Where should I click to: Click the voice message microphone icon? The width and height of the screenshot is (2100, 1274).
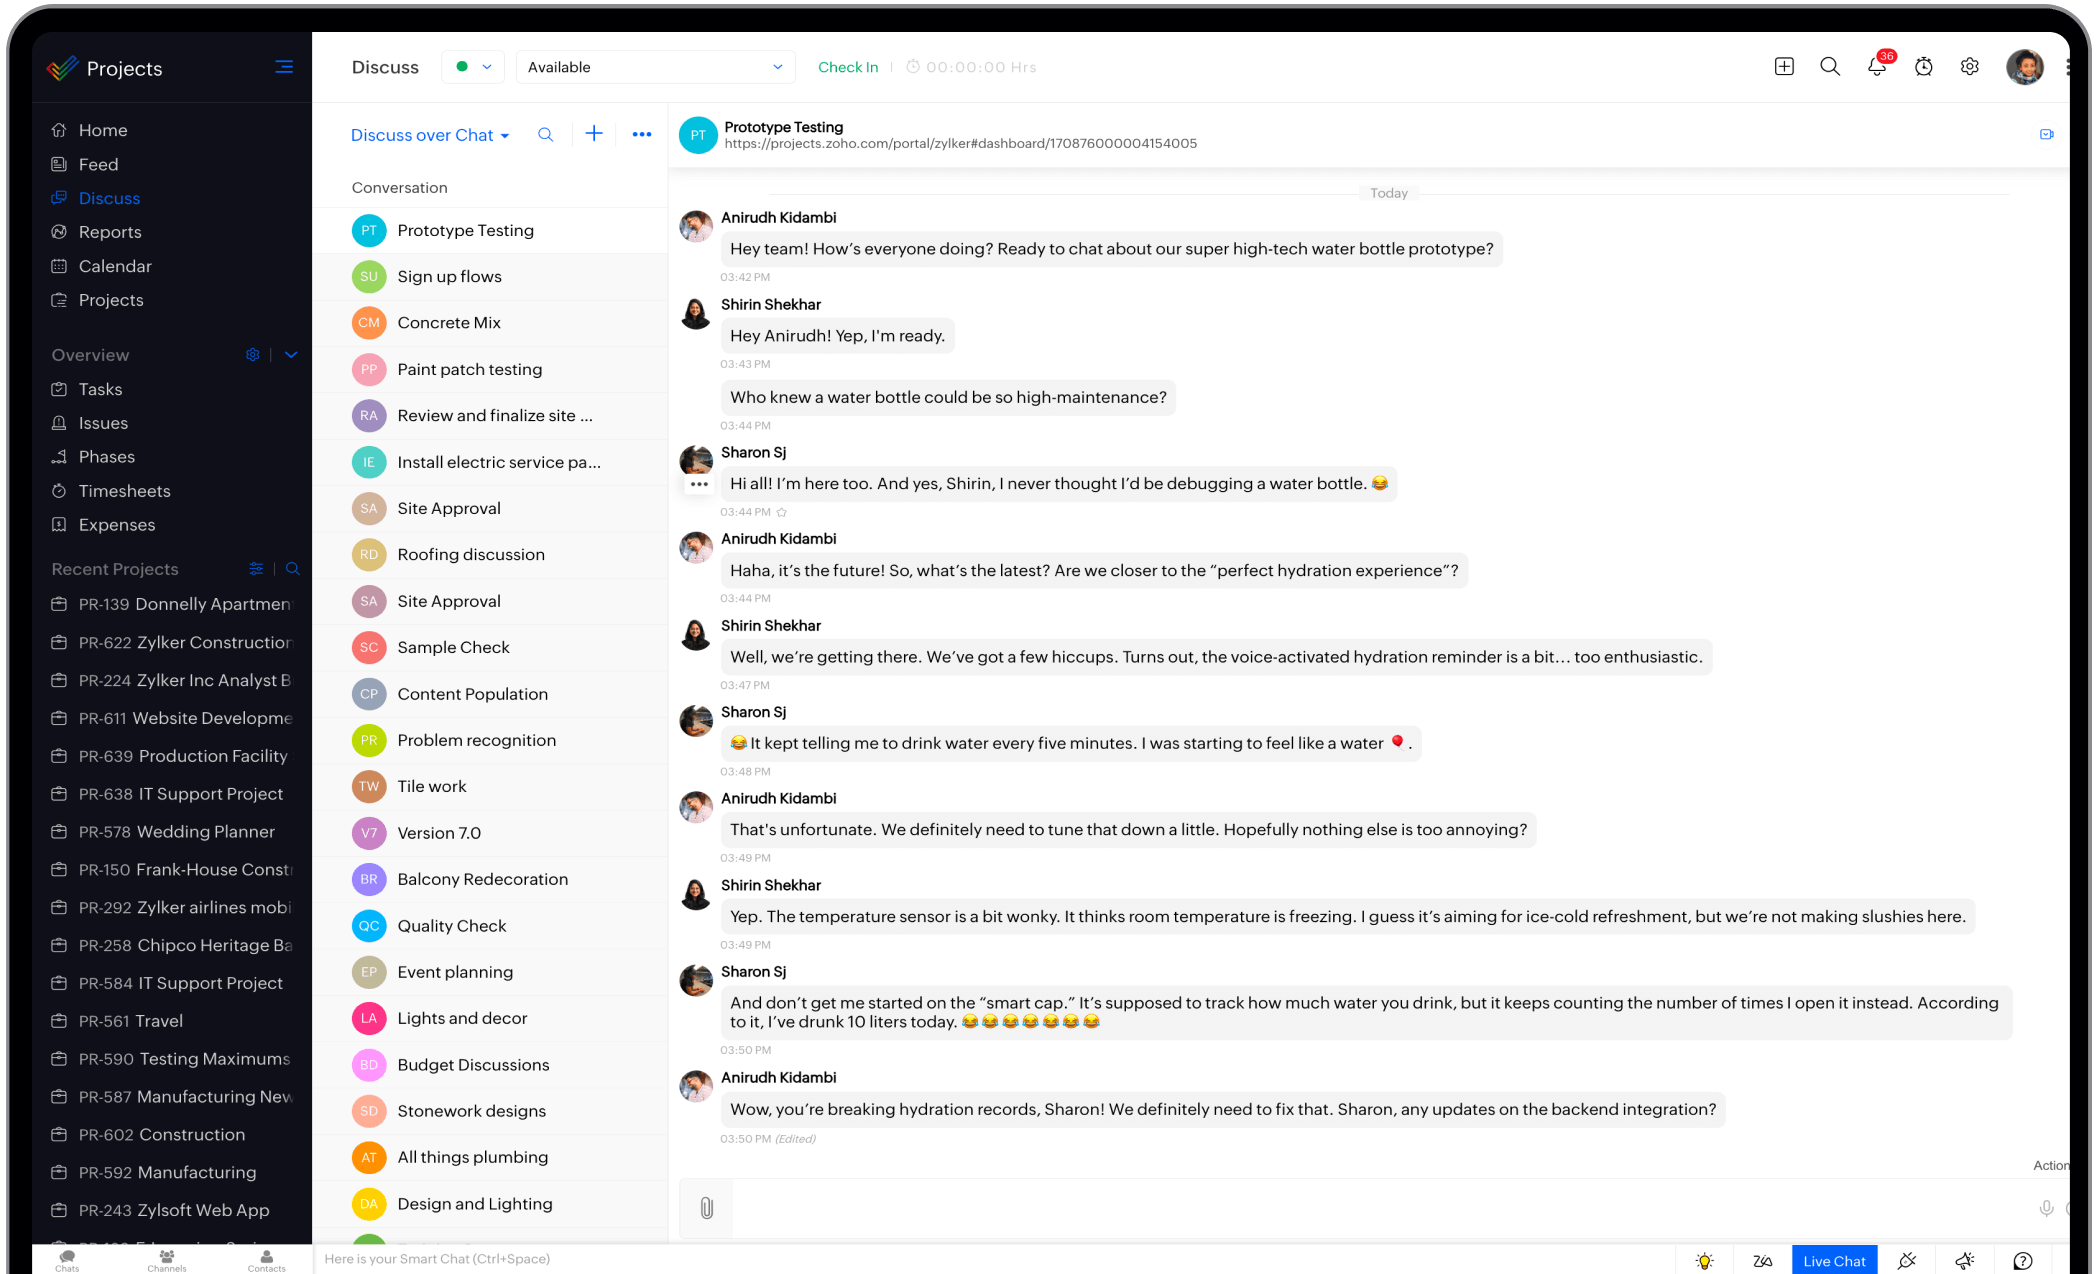pyautogui.click(x=2048, y=1208)
